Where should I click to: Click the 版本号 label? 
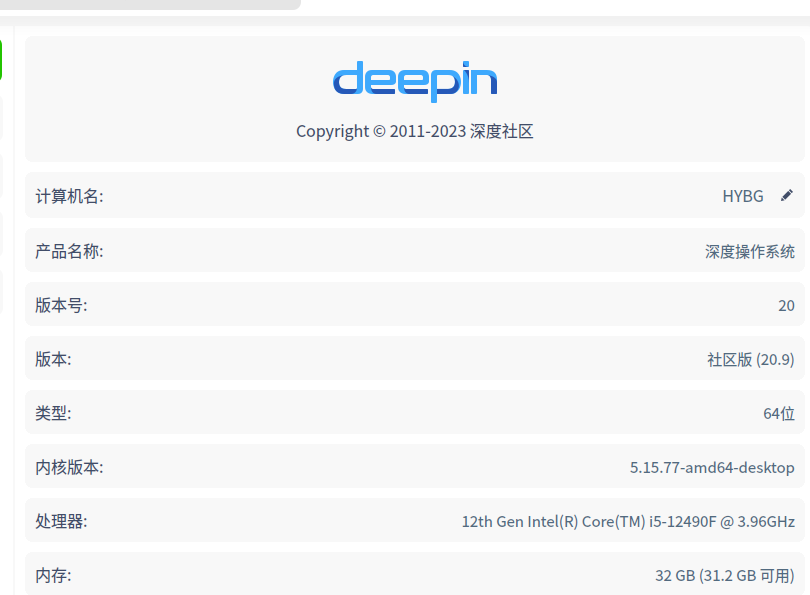pos(61,306)
